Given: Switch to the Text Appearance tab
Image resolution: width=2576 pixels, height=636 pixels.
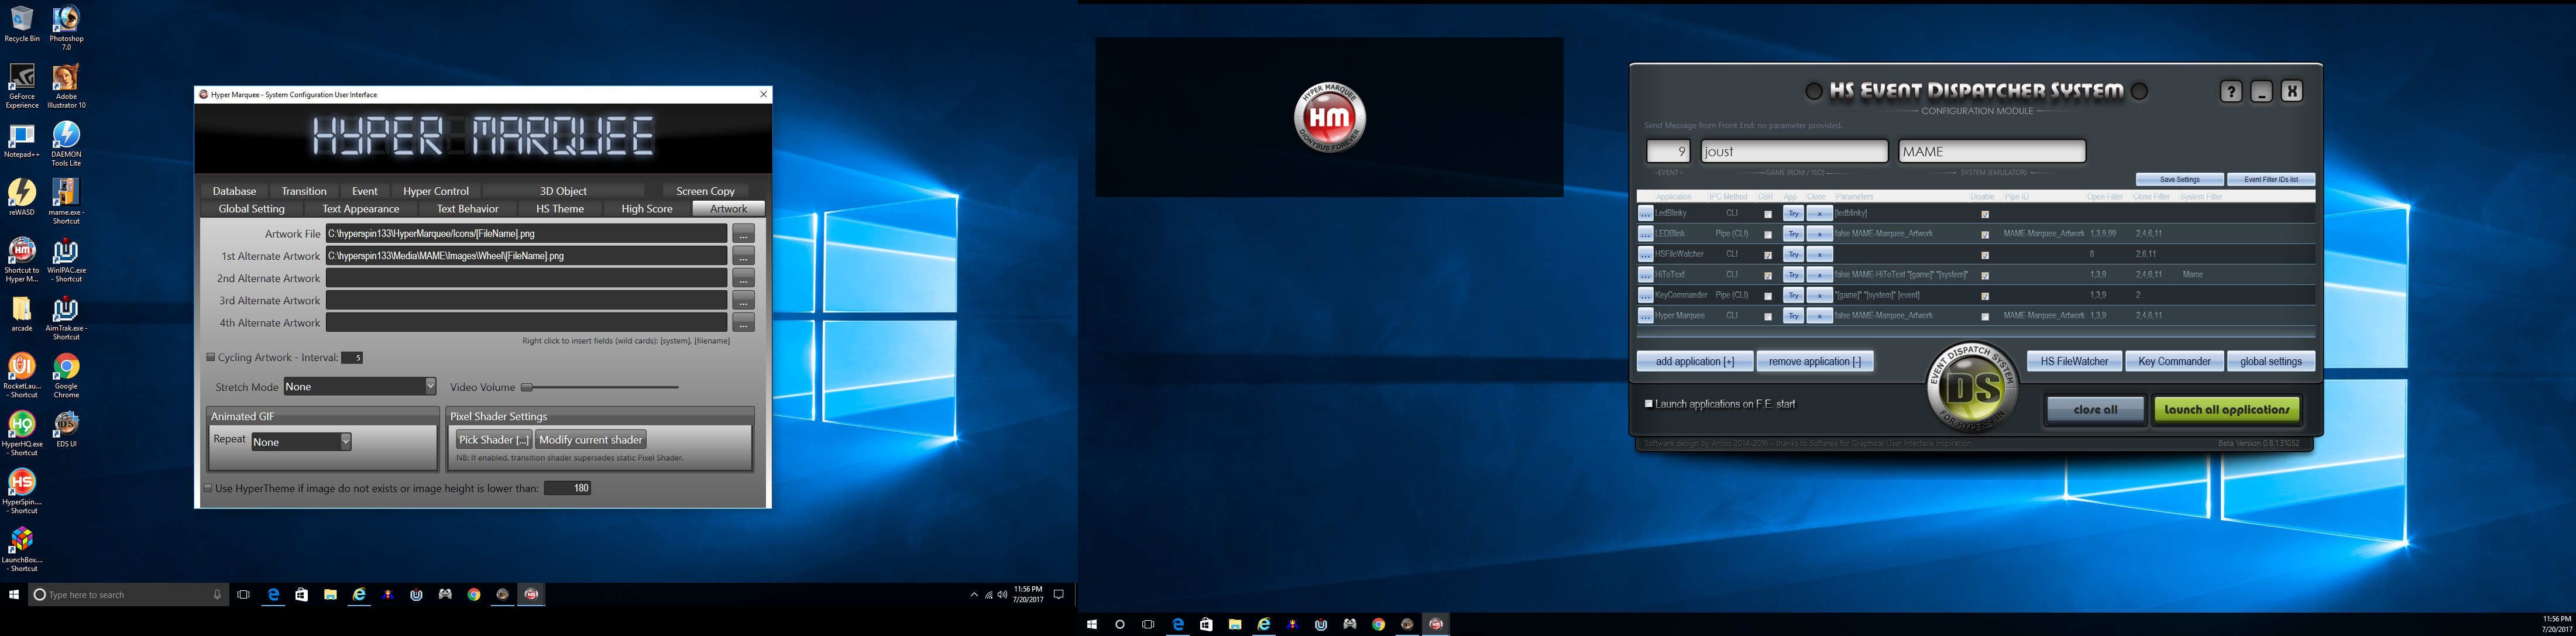Looking at the screenshot, I should click(x=361, y=209).
